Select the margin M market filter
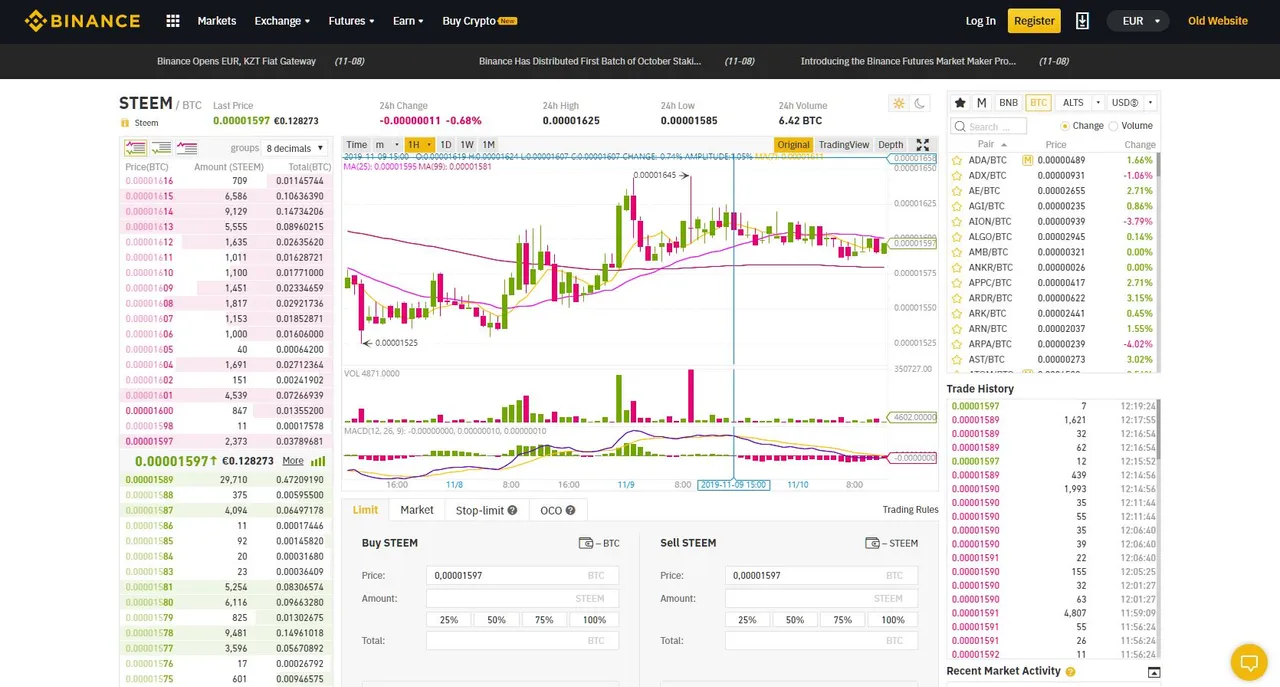 pos(982,102)
